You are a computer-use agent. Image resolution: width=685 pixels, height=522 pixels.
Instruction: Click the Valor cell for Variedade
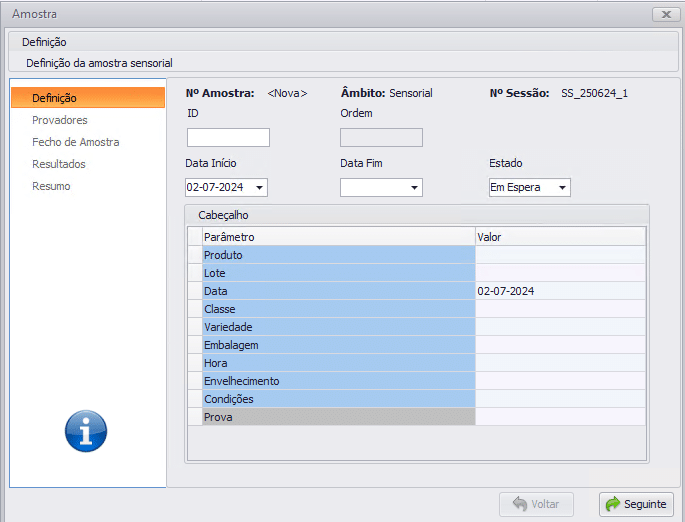pyautogui.click(x=560, y=327)
